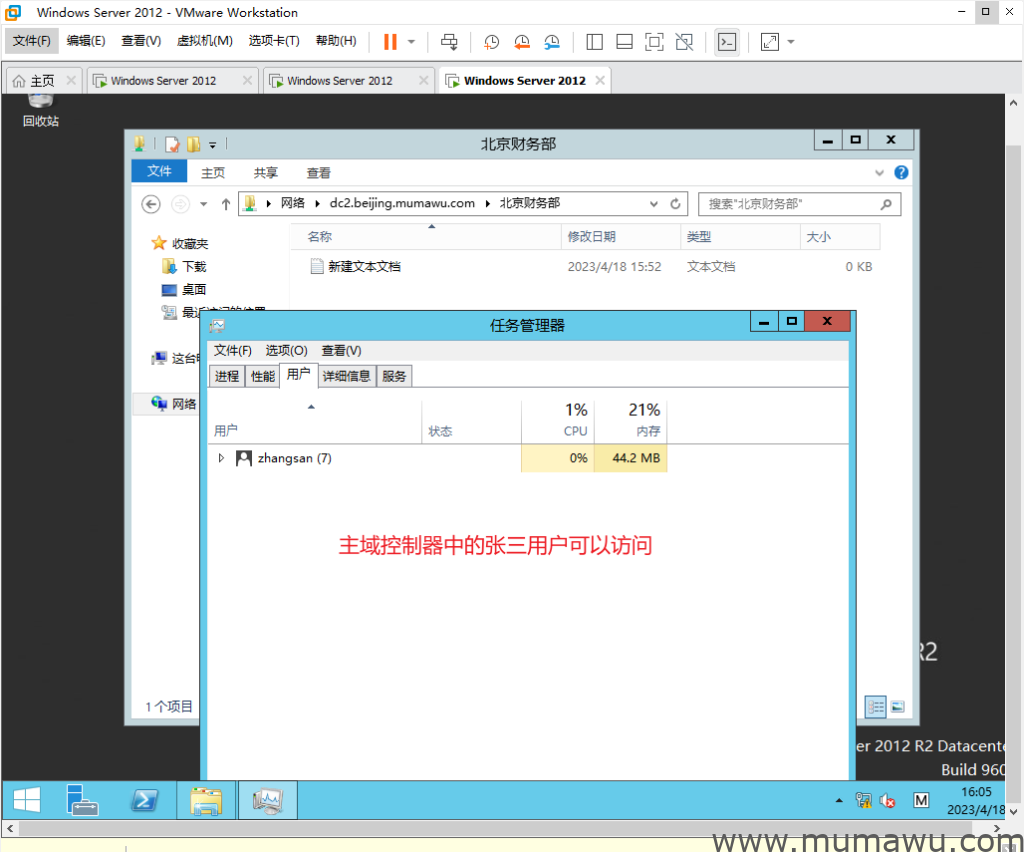Switch Explorer to details view icon
Viewport: 1024px width, 852px height.
(x=875, y=706)
